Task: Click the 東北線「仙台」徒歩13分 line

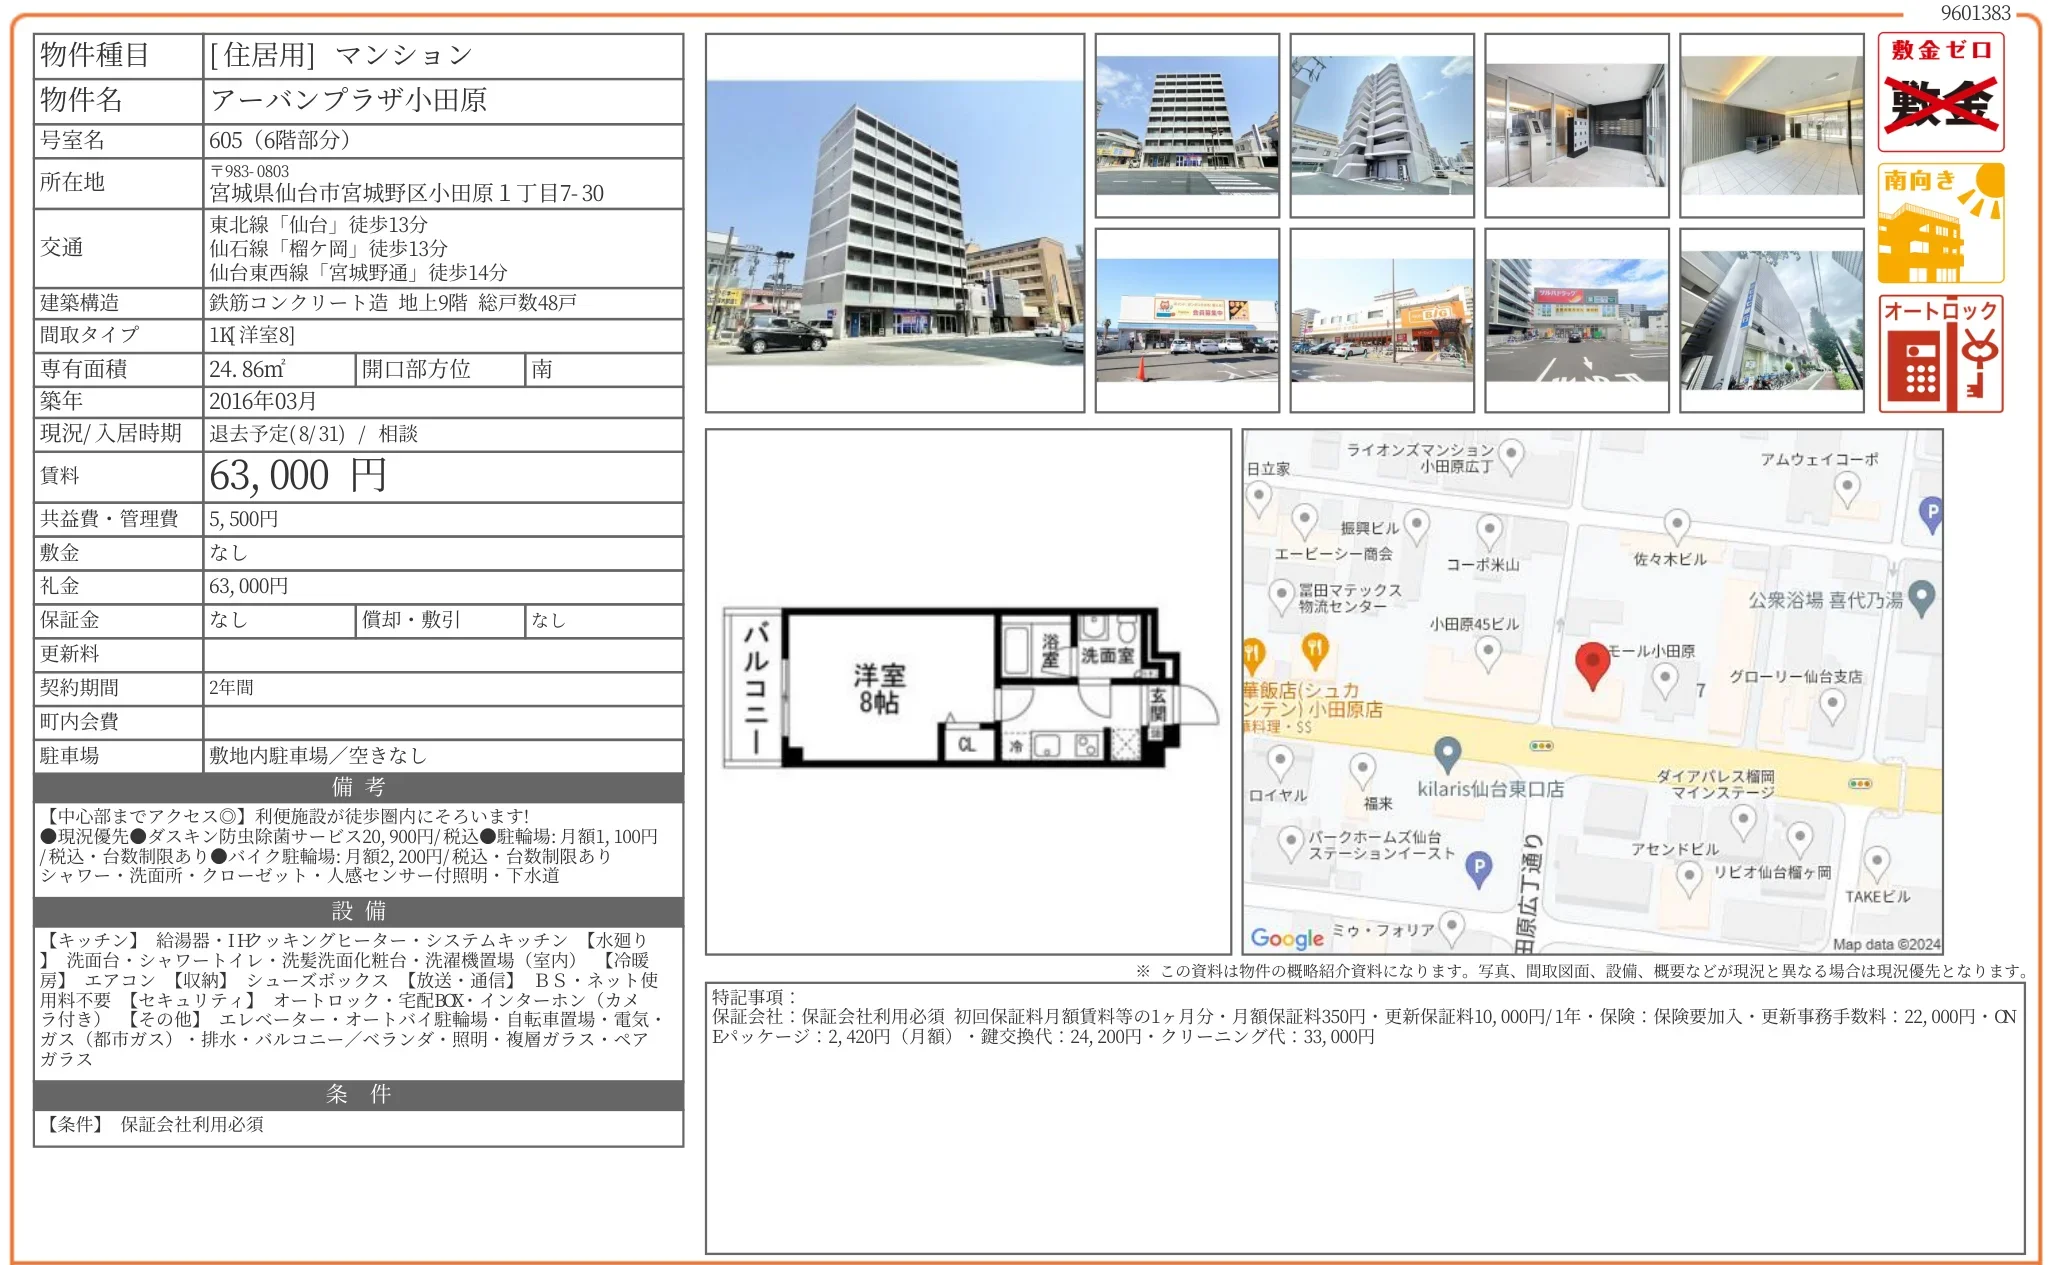Action: pos(318,224)
